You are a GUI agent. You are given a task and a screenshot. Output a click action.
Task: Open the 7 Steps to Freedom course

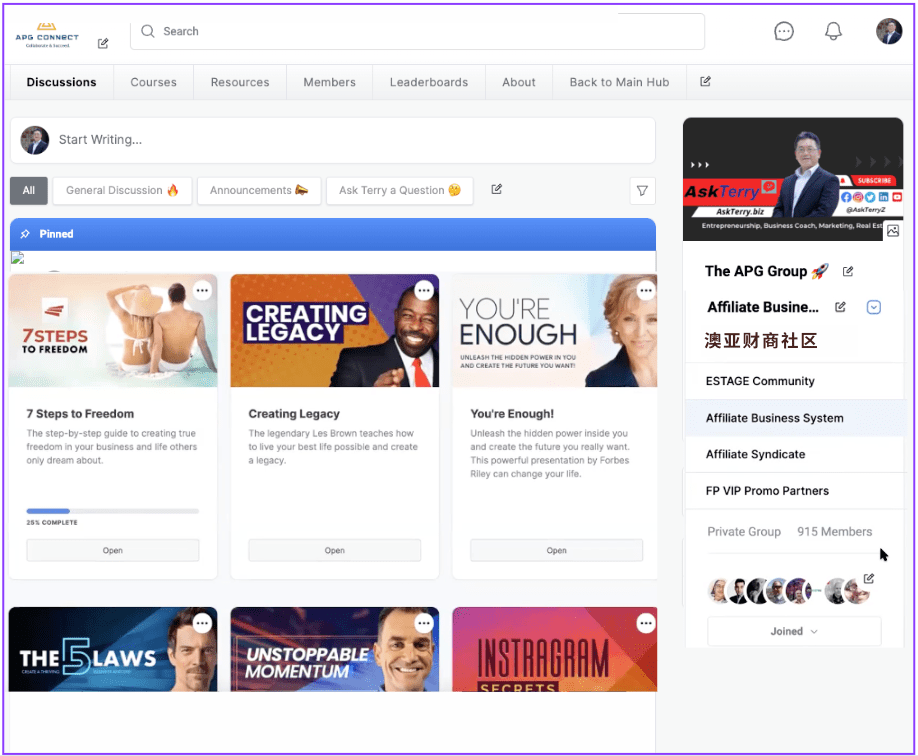point(112,550)
